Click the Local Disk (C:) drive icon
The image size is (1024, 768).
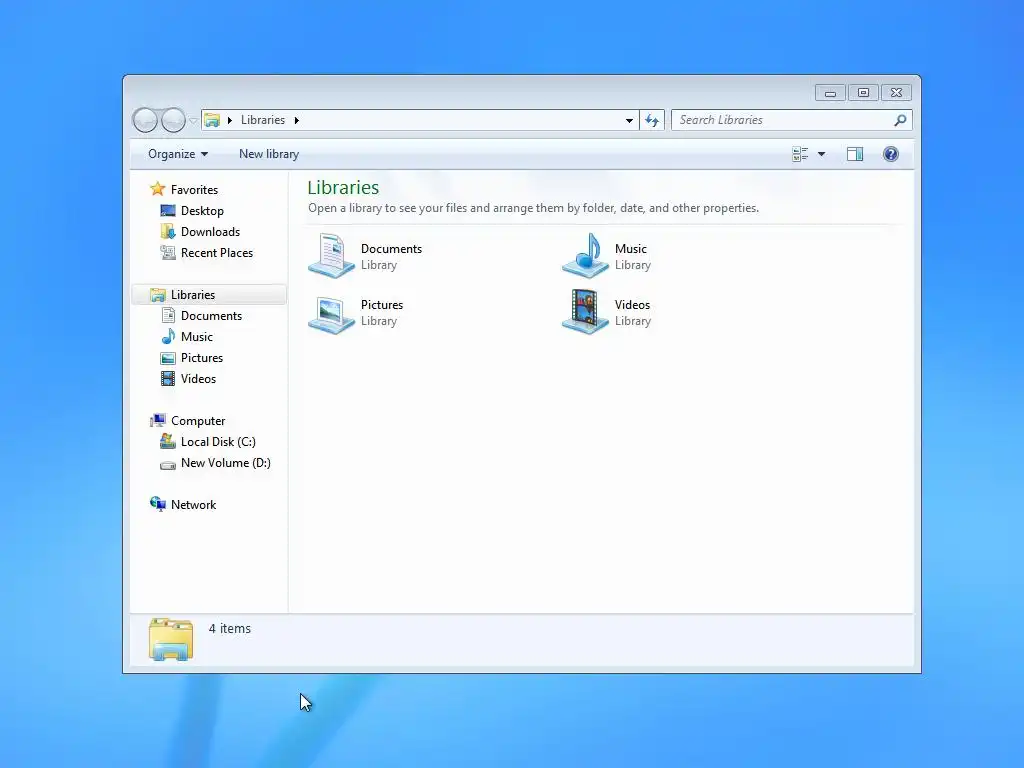[168, 442]
